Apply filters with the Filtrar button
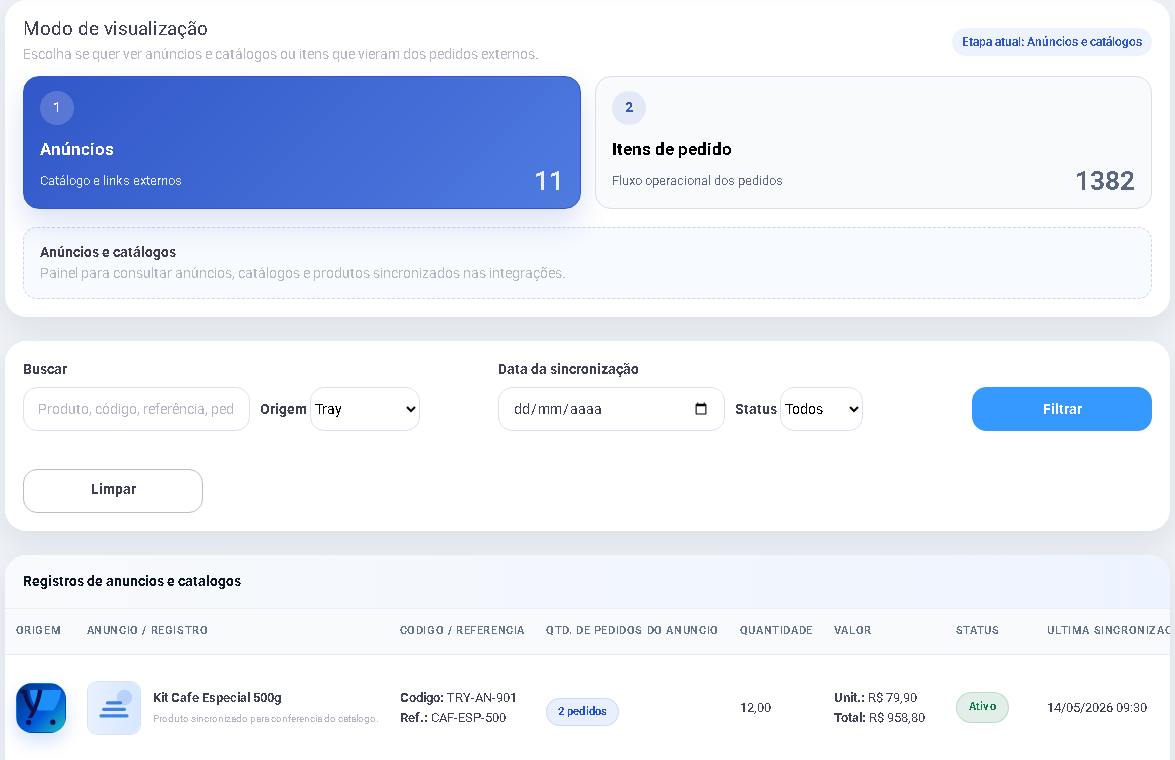Viewport: 1175px width, 760px height. 1062,408
